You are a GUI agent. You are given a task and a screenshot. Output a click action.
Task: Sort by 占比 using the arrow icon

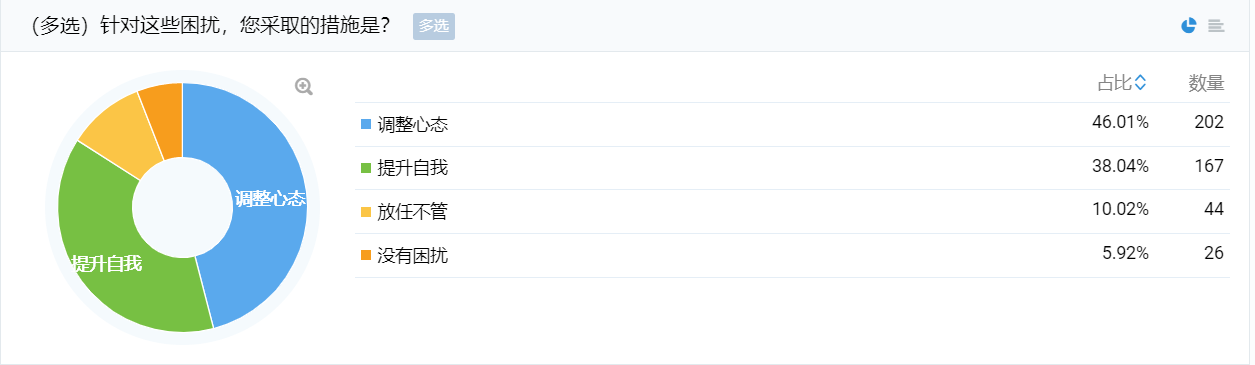point(1140,84)
